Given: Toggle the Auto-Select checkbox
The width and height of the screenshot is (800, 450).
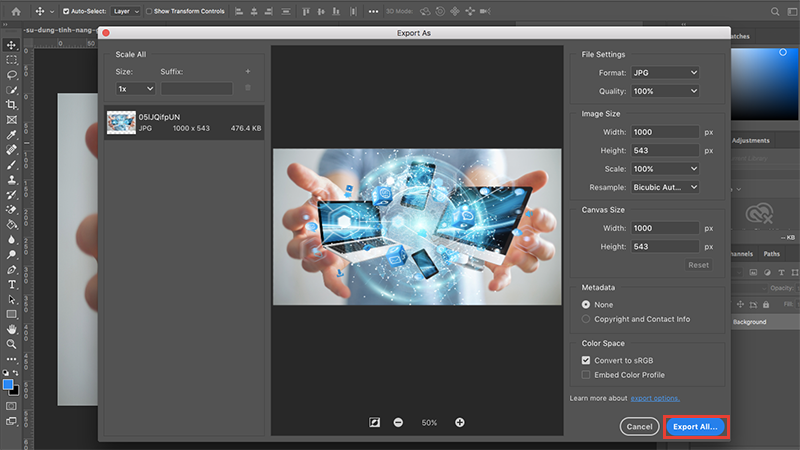Looking at the screenshot, I should (x=66, y=11).
